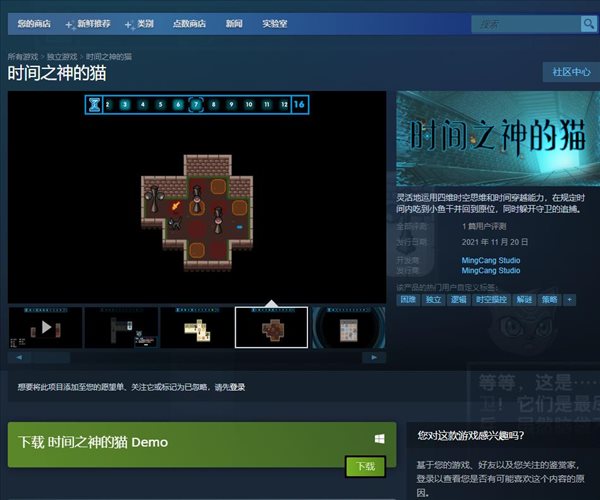This screenshot has height=500, width=600.
Task: Select fifth thumbnail with circular frame
Action: click(349, 327)
